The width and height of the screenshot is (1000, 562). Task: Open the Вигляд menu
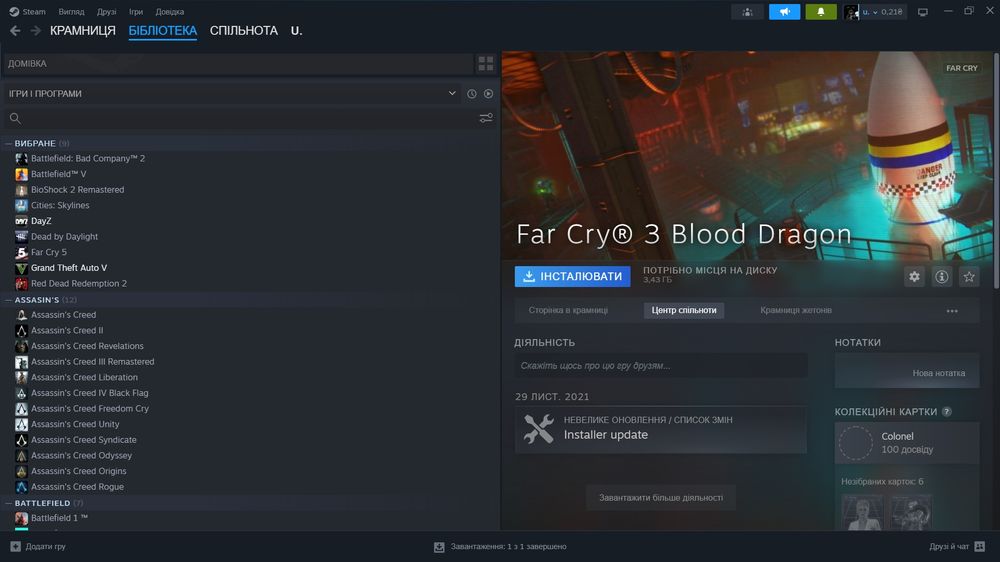71,11
